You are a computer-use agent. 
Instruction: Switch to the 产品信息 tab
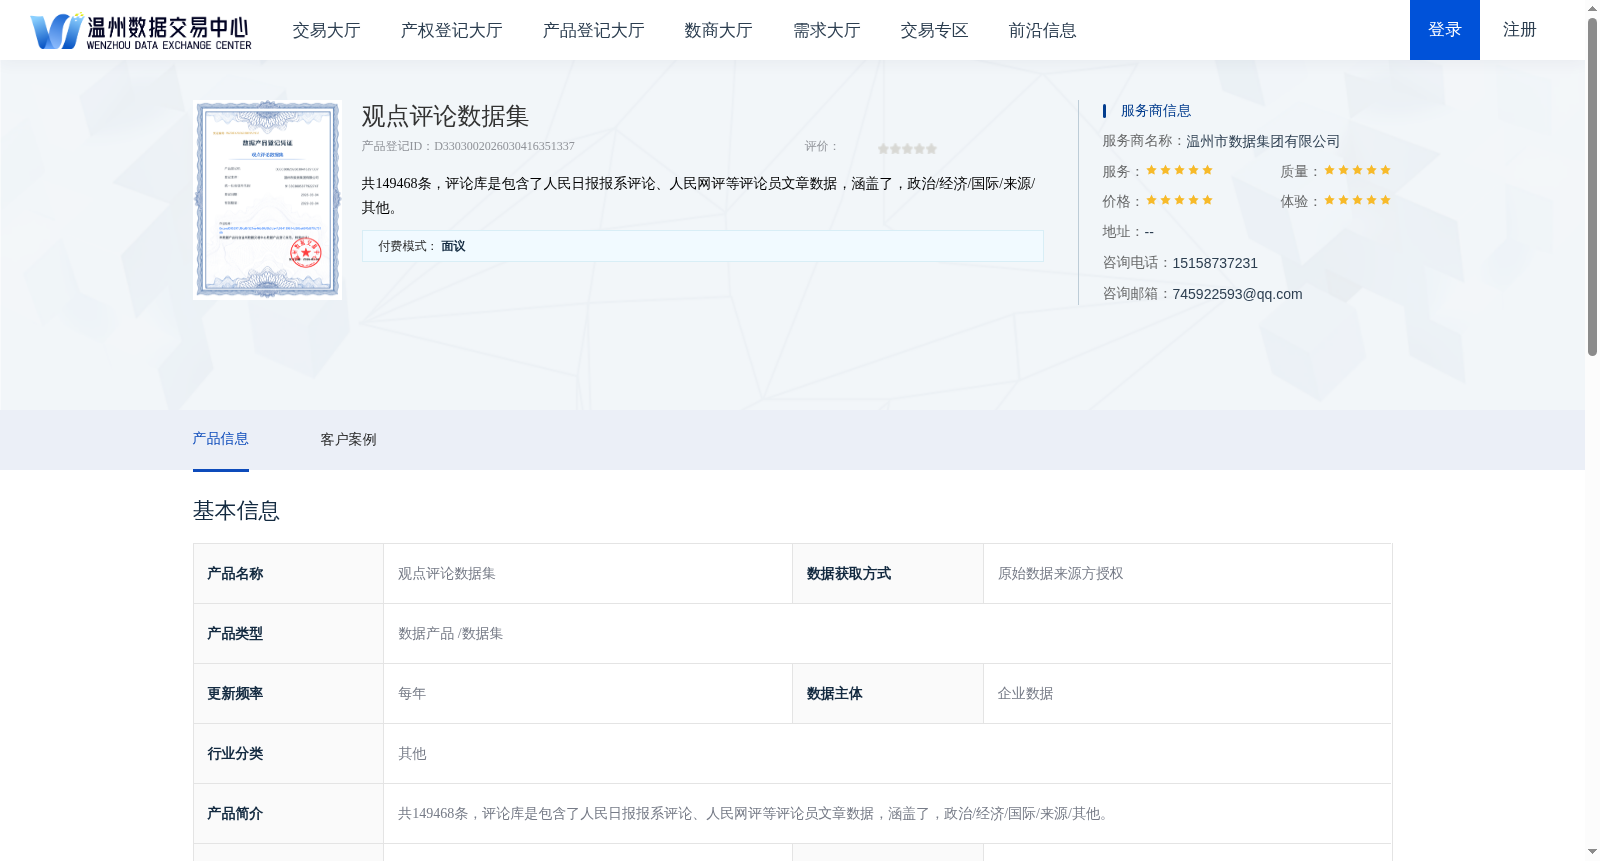point(220,439)
